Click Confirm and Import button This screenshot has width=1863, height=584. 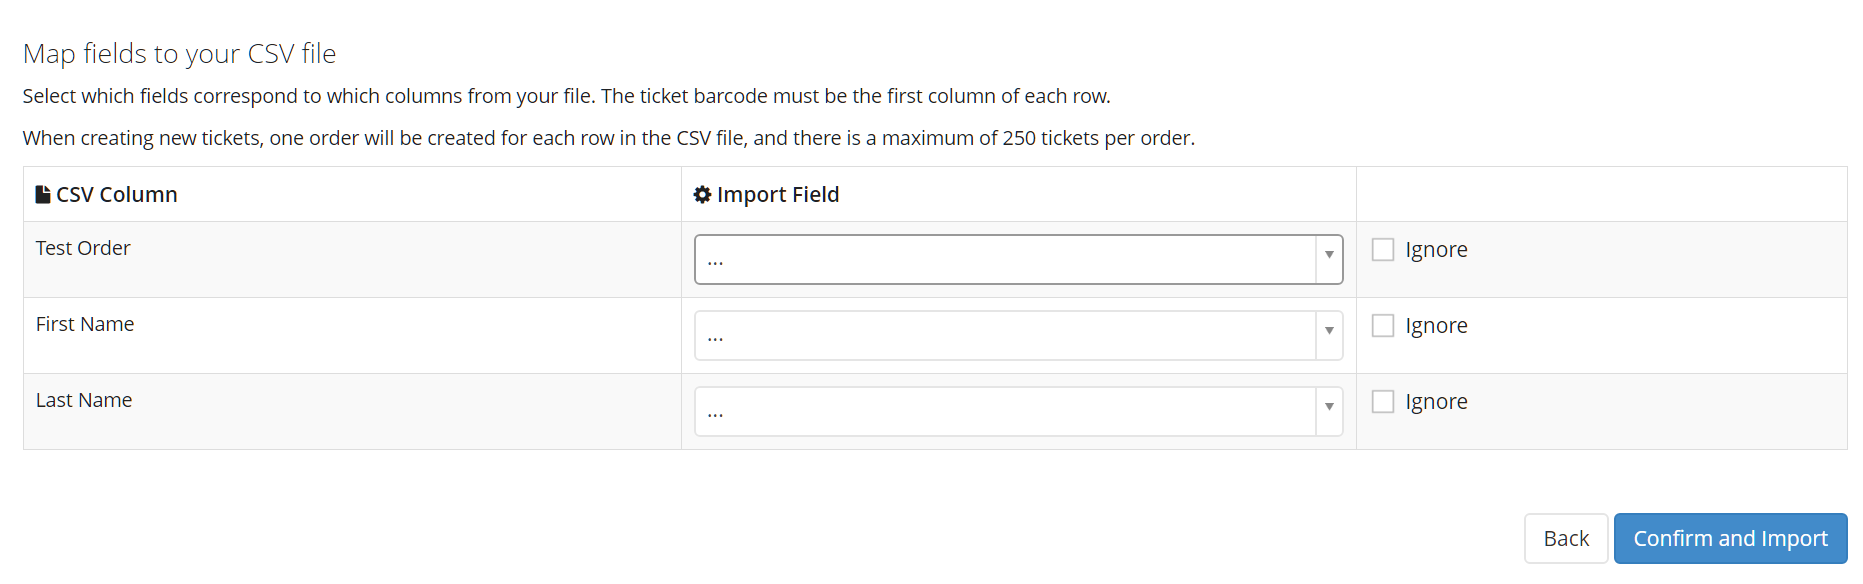pos(1730,539)
